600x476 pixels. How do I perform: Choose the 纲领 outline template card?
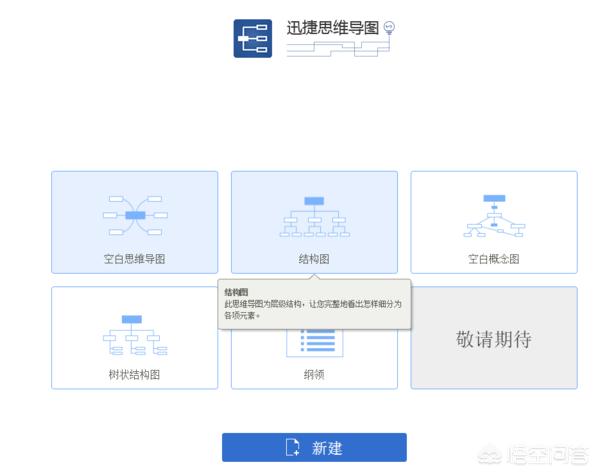[314, 359]
